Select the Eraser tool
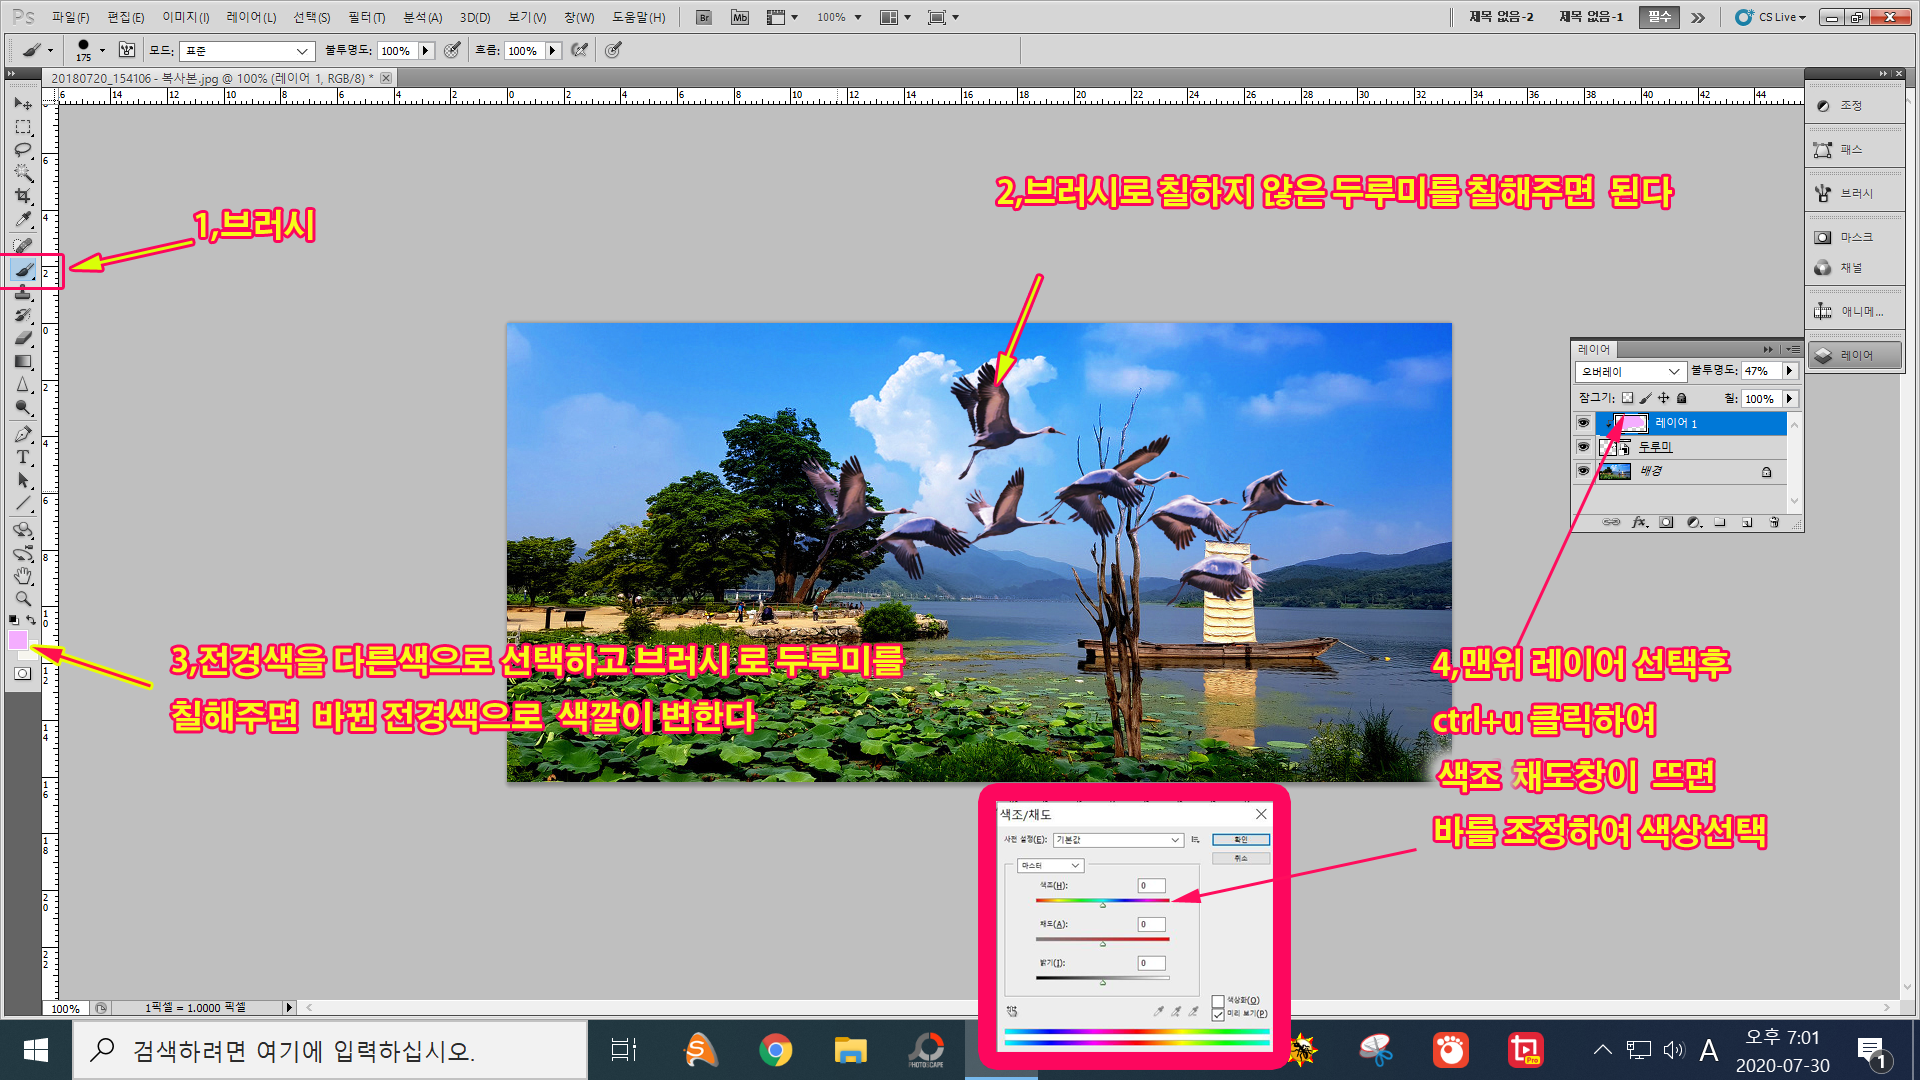Screen dimensions: 1920x1080 click(x=23, y=338)
